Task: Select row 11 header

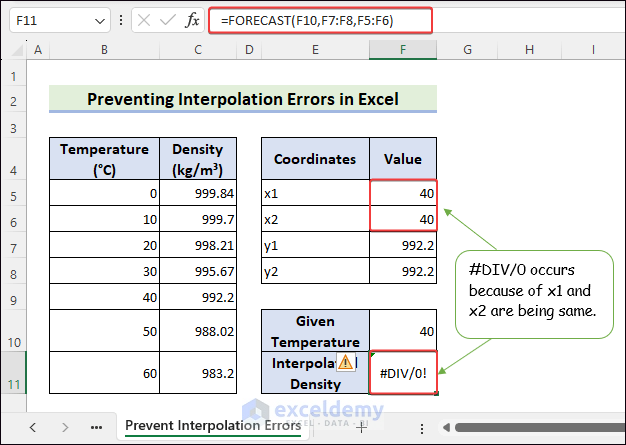Action: 14,373
